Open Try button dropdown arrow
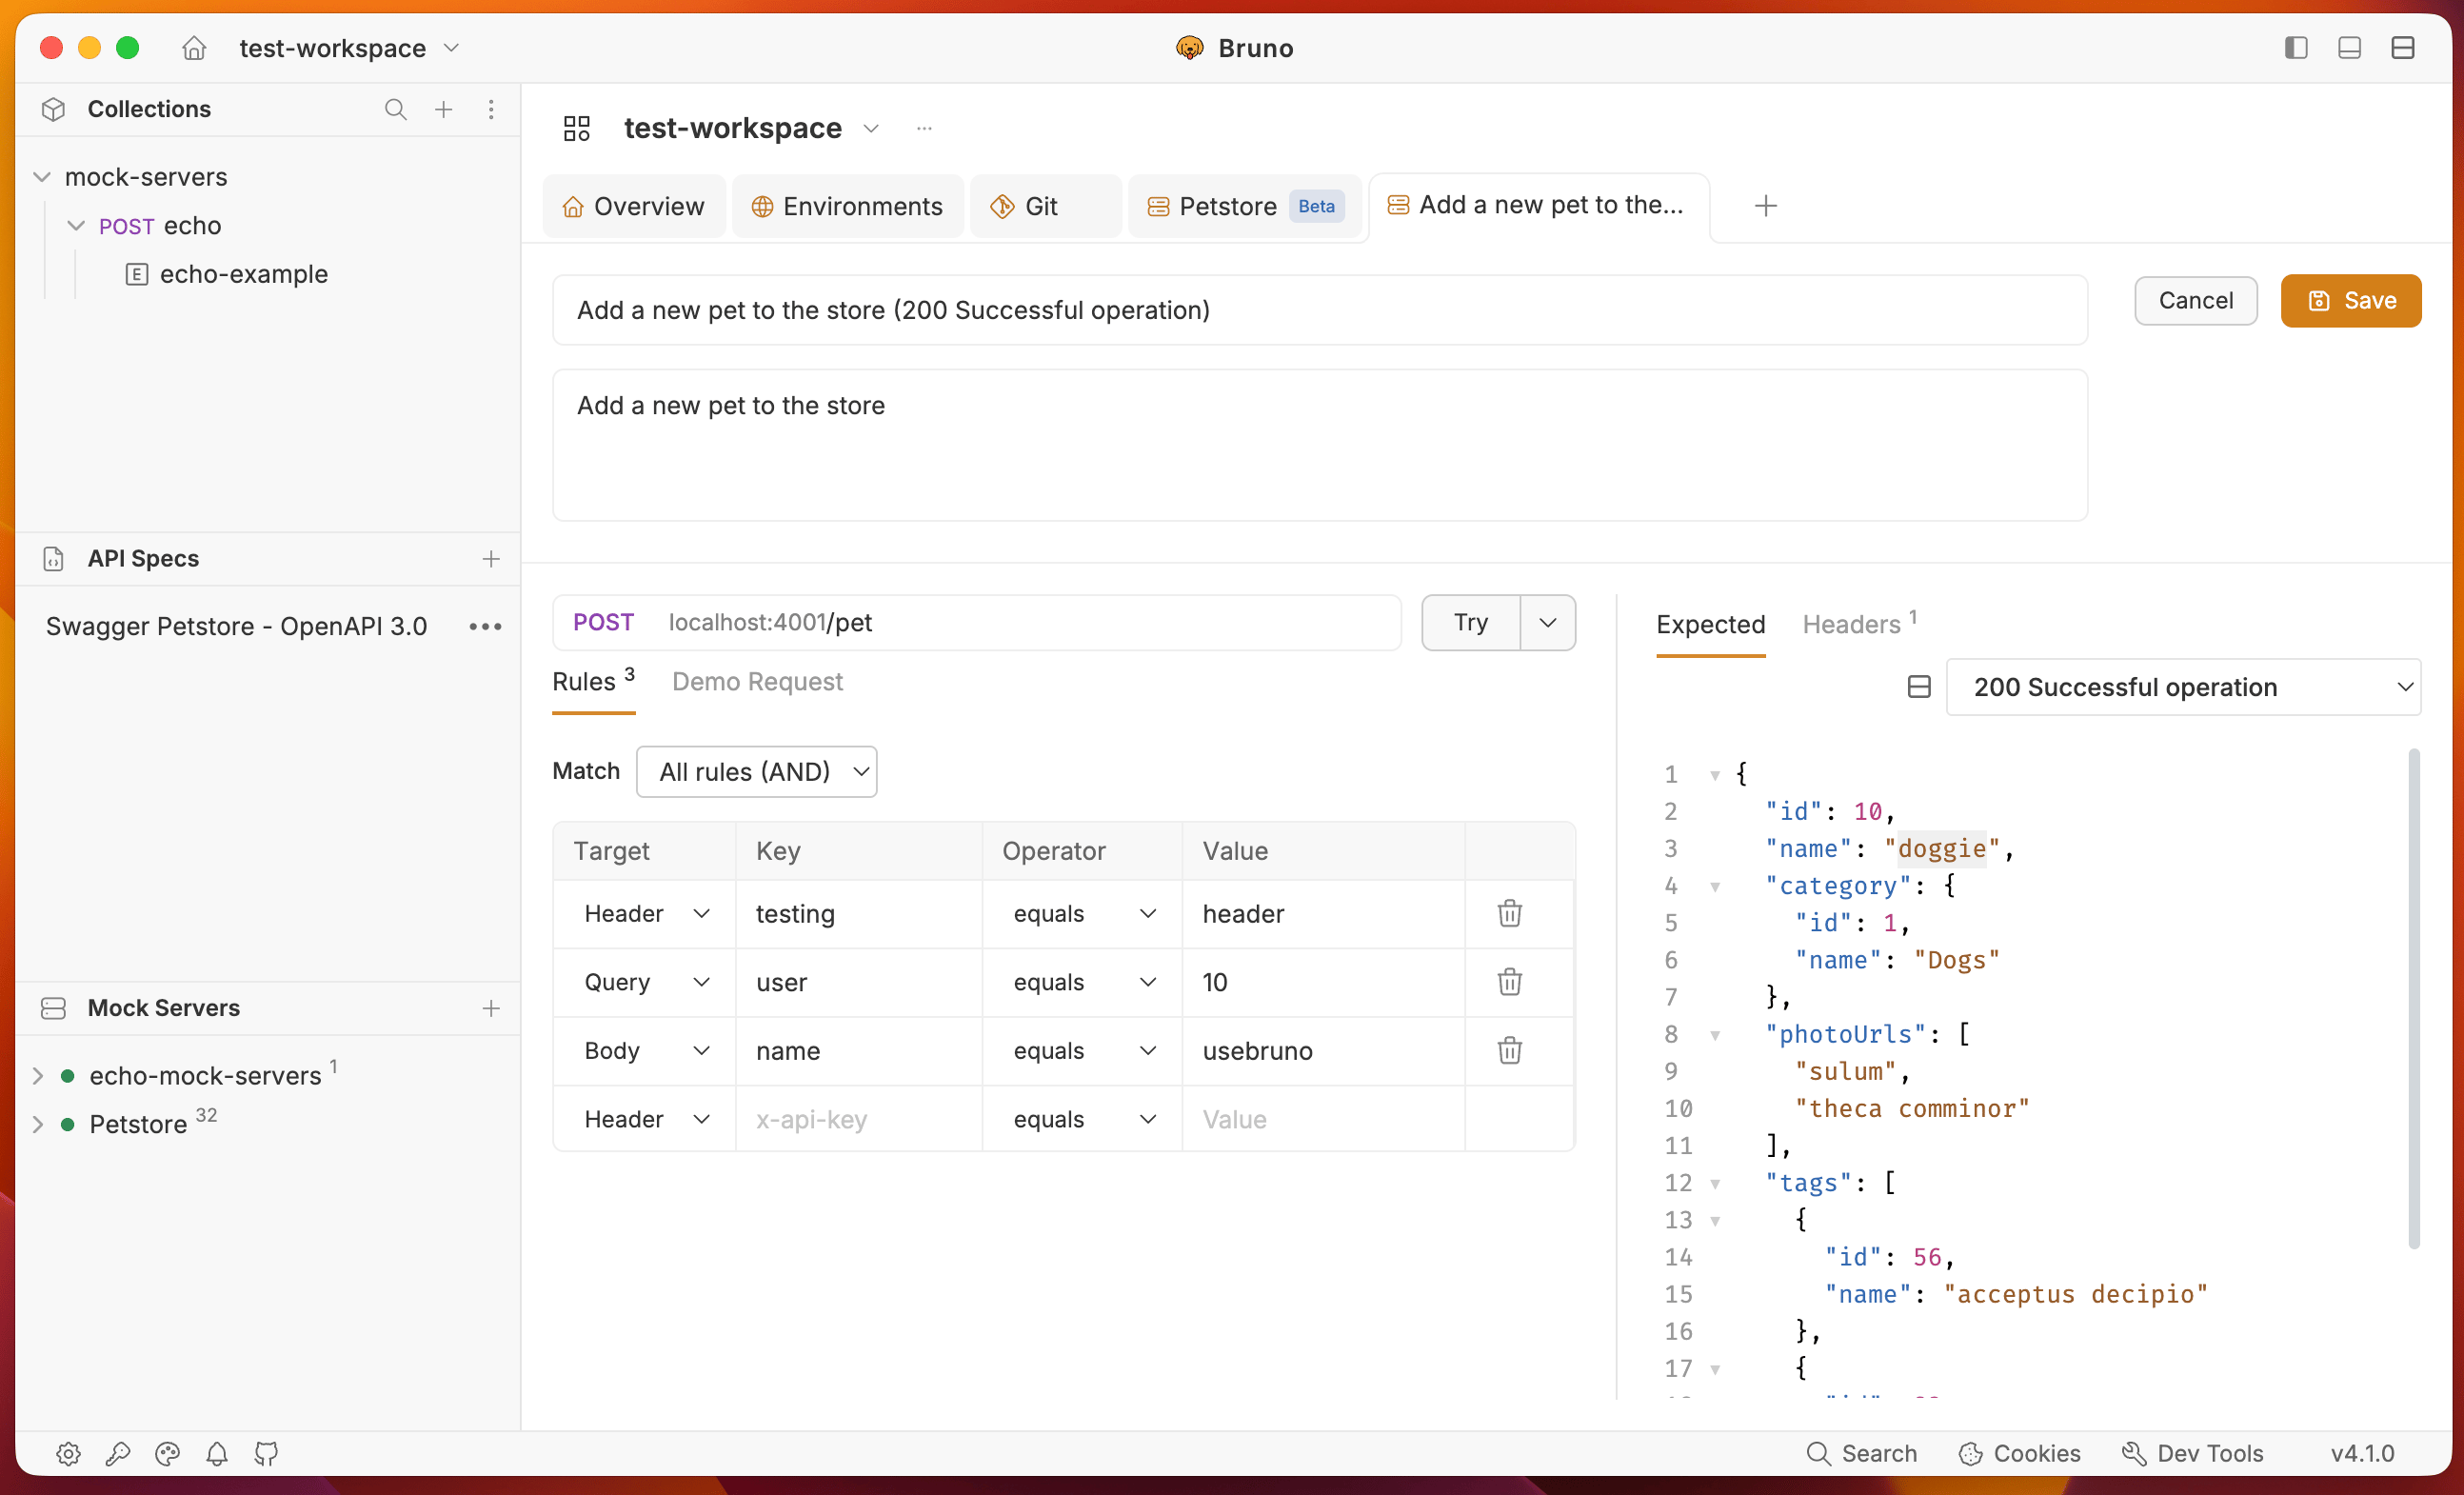2464x1495 pixels. 1548,623
